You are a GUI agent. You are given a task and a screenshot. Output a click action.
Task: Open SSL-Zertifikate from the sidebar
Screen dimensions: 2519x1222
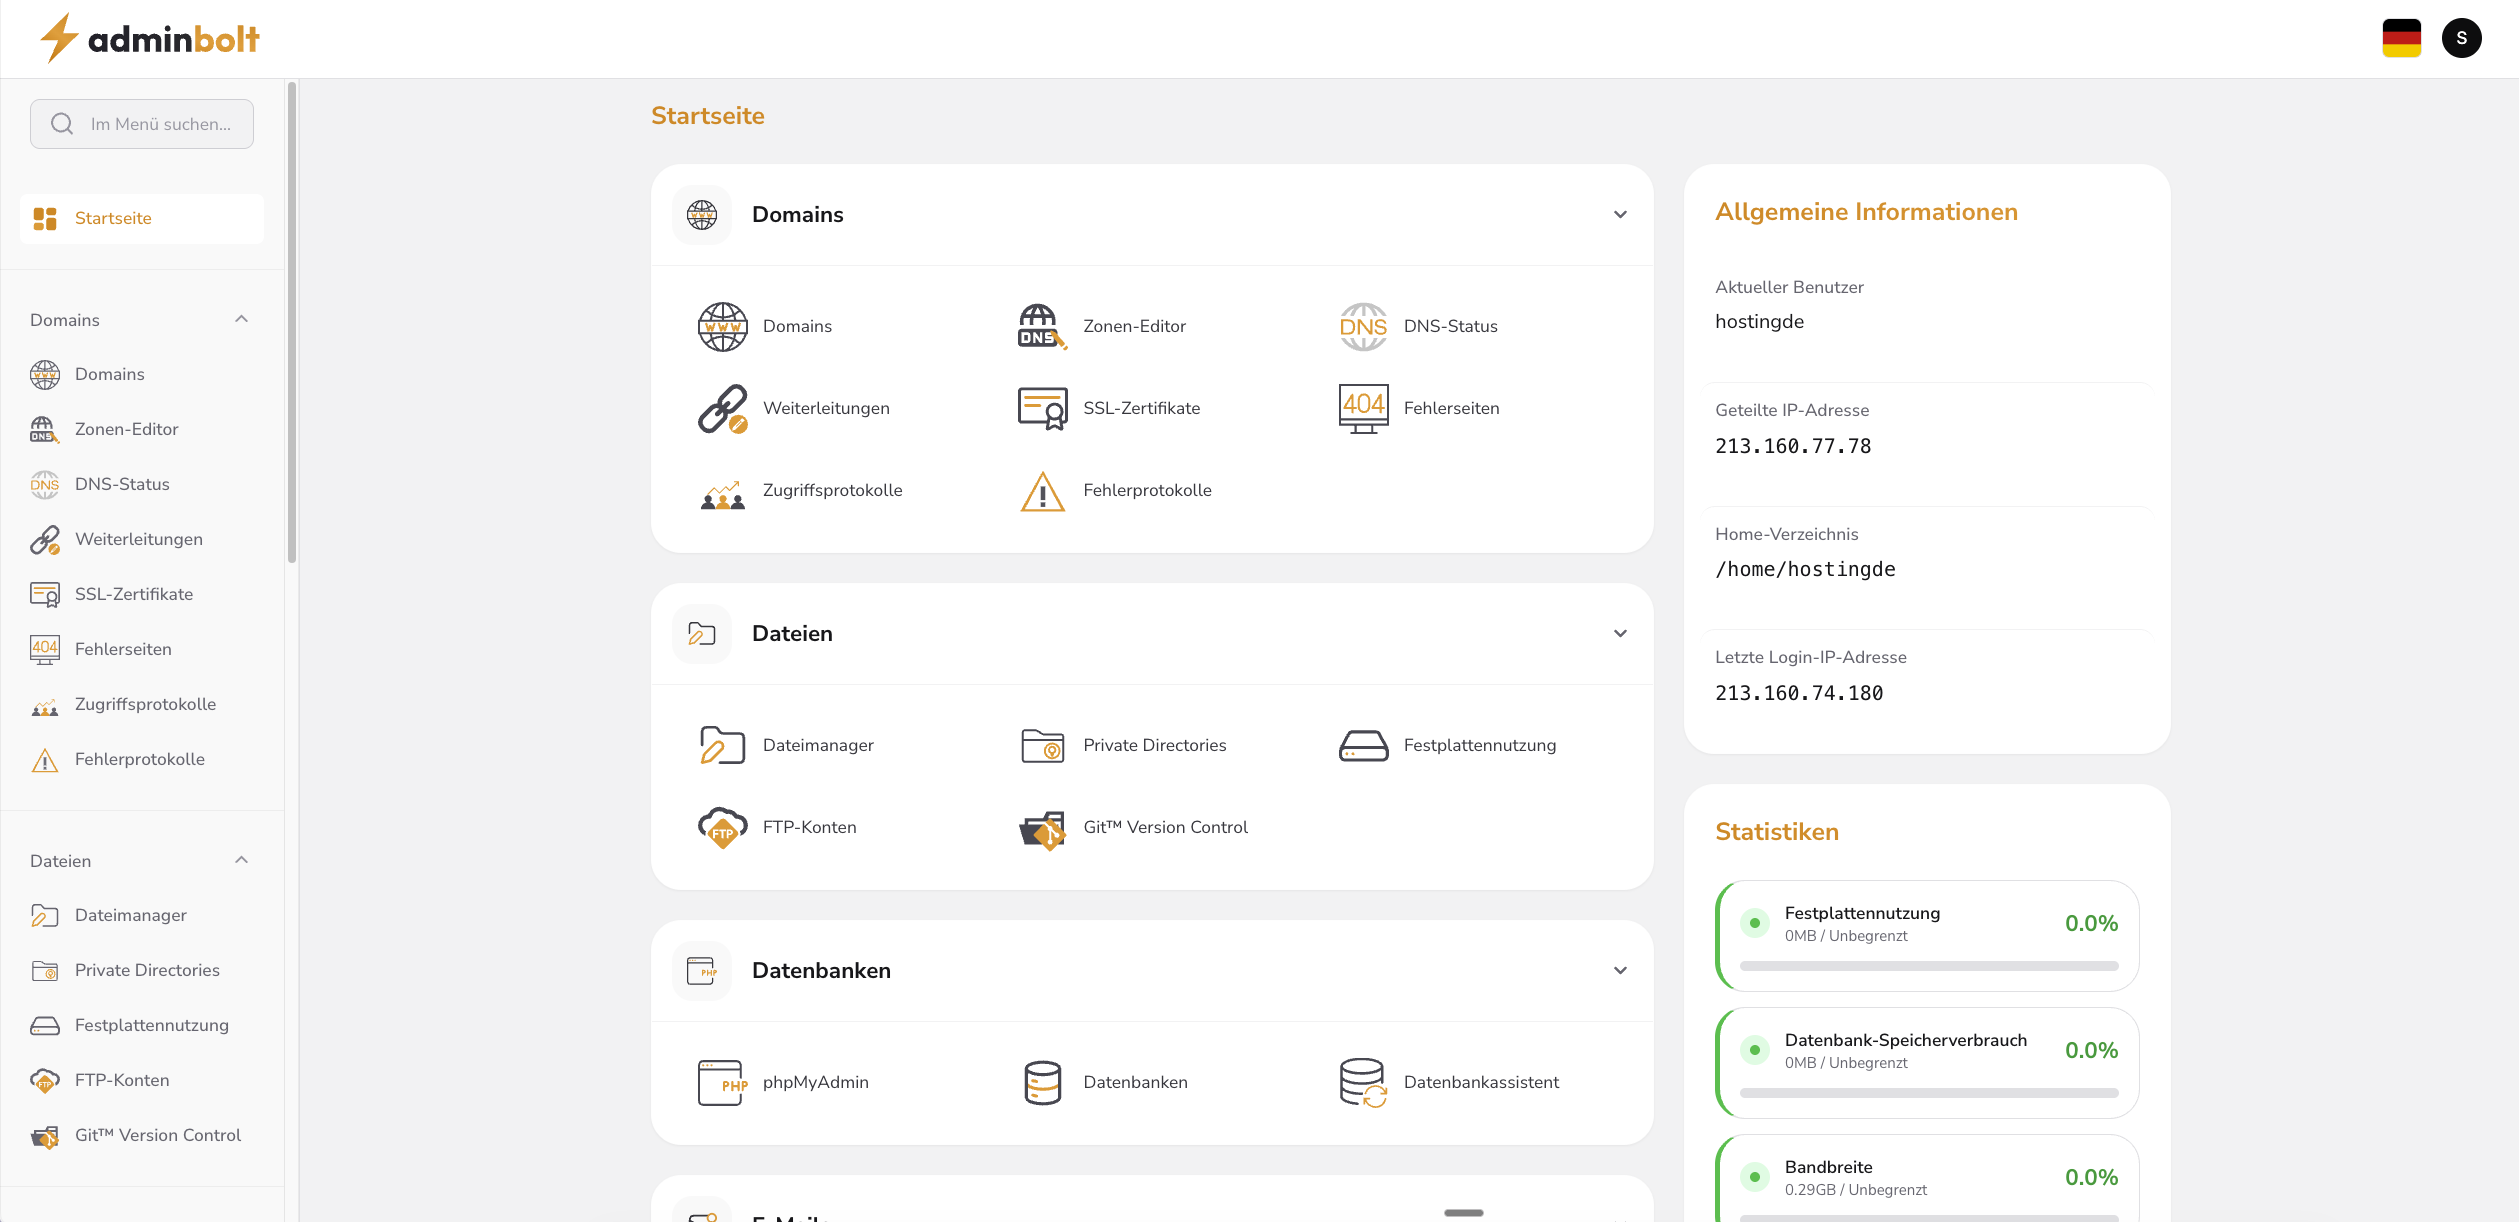pyautogui.click(x=134, y=594)
